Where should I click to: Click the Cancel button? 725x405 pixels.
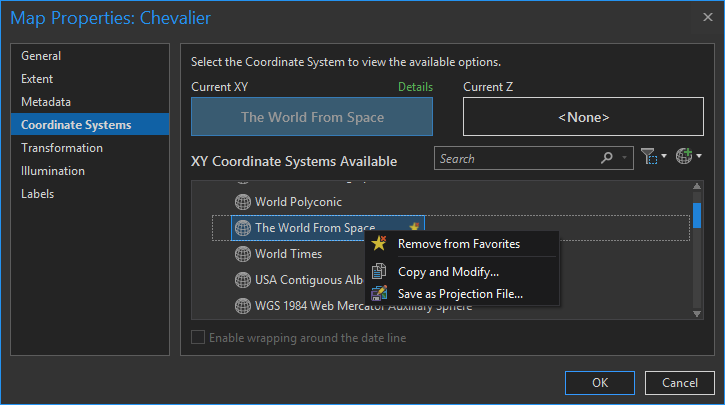[x=680, y=382]
